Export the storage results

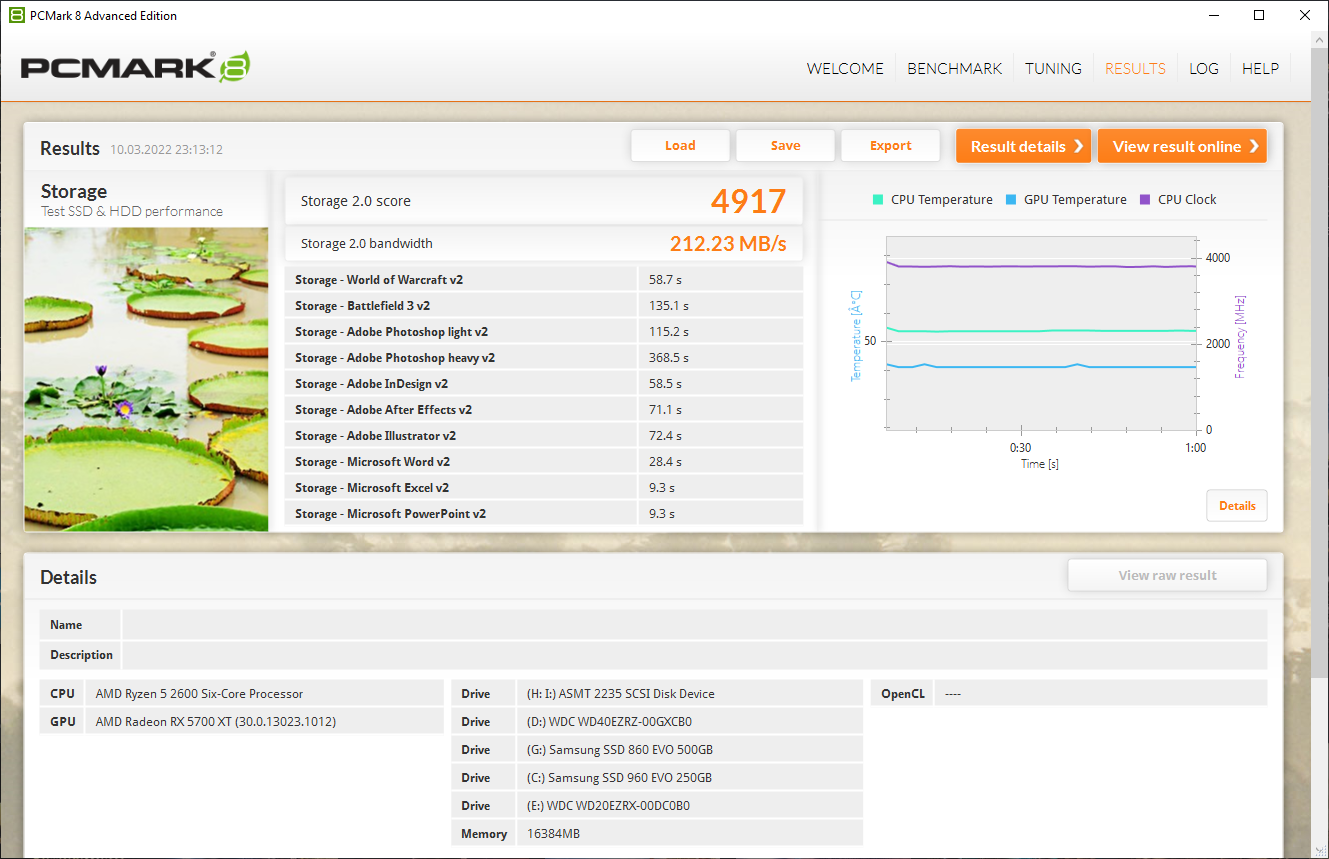890,145
